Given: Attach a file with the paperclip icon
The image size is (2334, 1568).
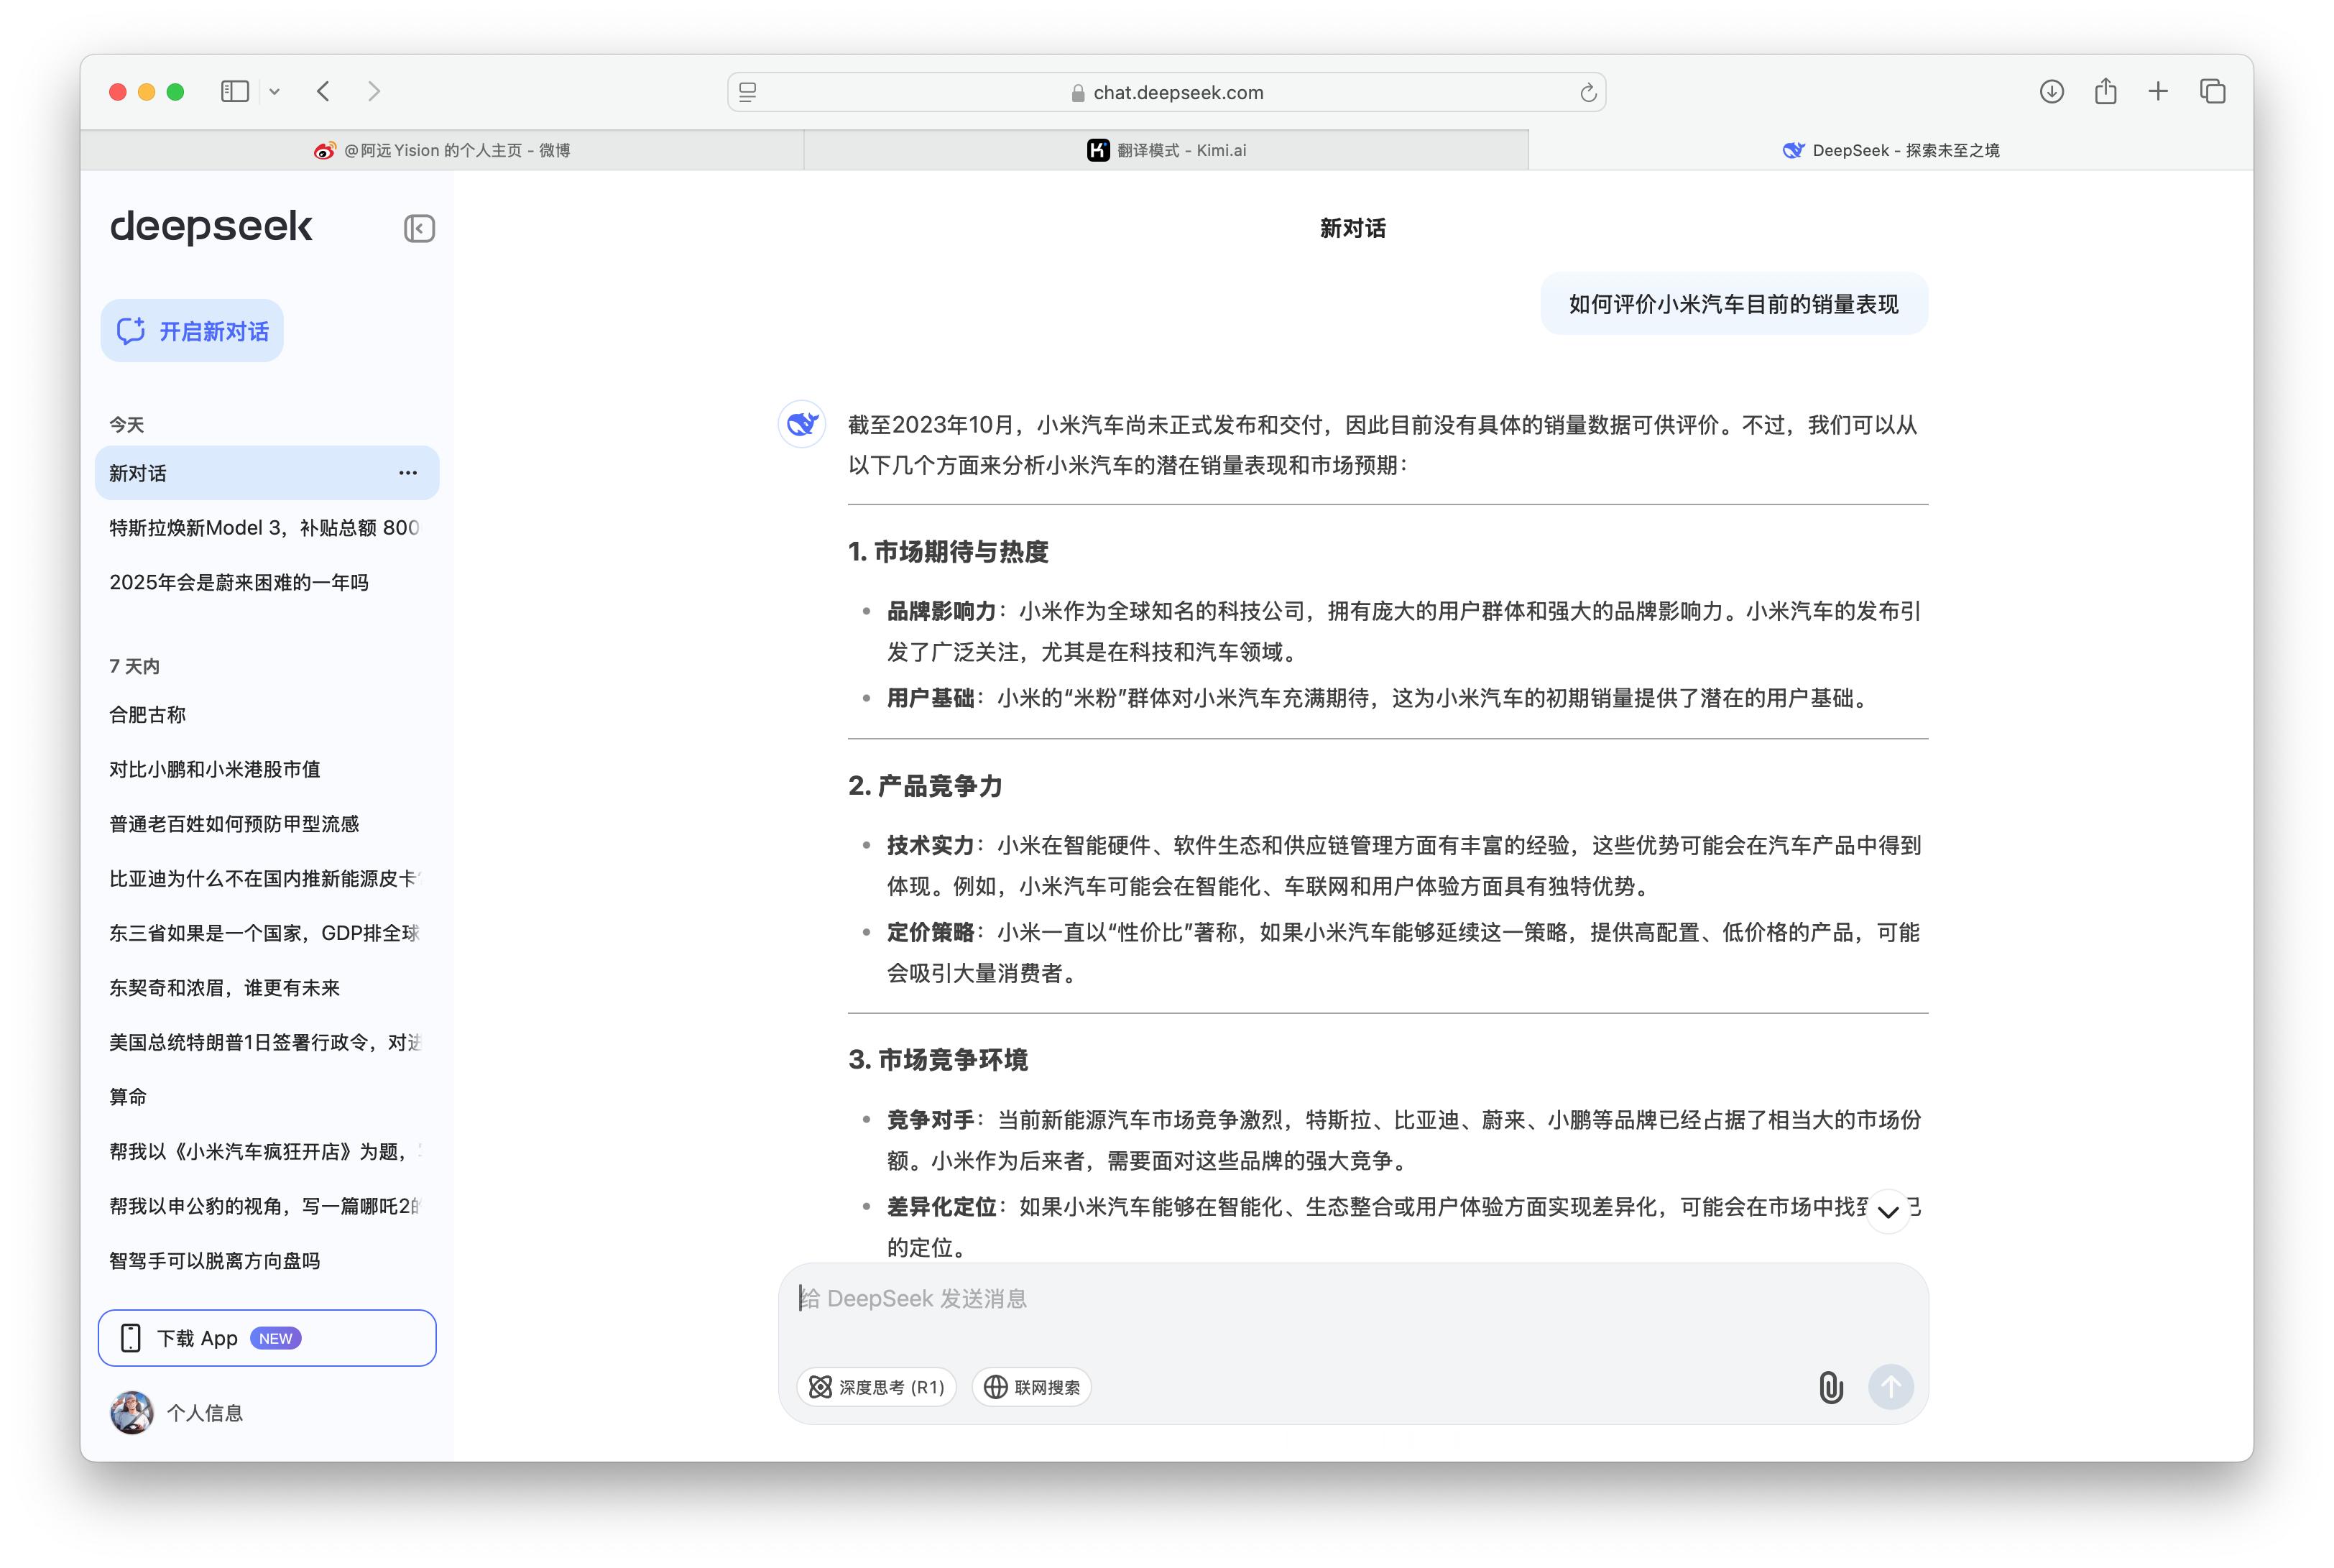Looking at the screenshot, I should tap(1831, 1387).
